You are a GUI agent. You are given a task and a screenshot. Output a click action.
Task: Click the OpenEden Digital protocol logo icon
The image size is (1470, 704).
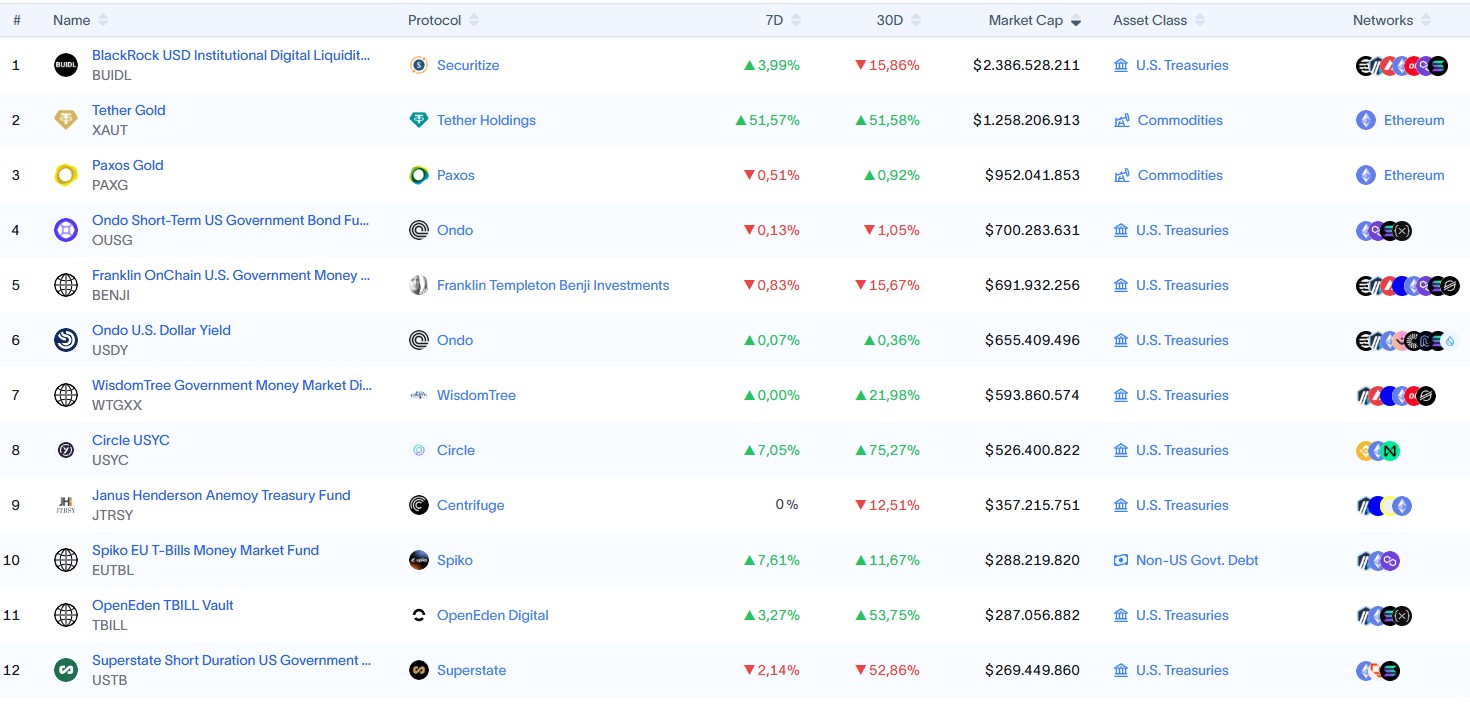(x=419, y=615)
